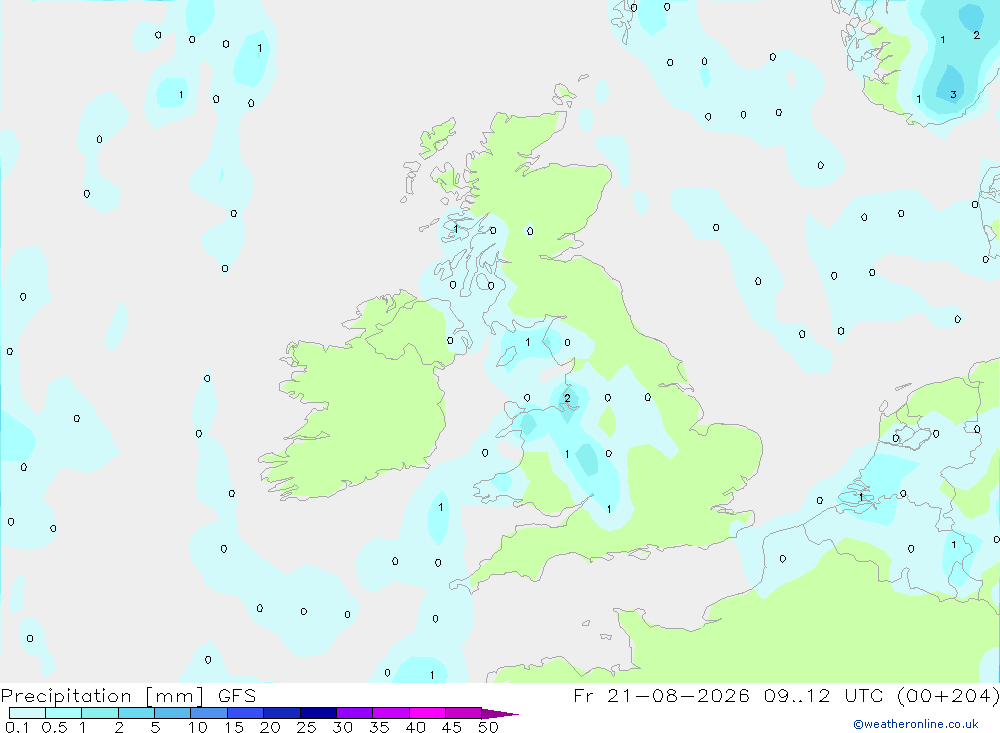Click the '40' legend scale label
Screen dimensions: 1000x733
pyautogui.click(x=415, y=727)
